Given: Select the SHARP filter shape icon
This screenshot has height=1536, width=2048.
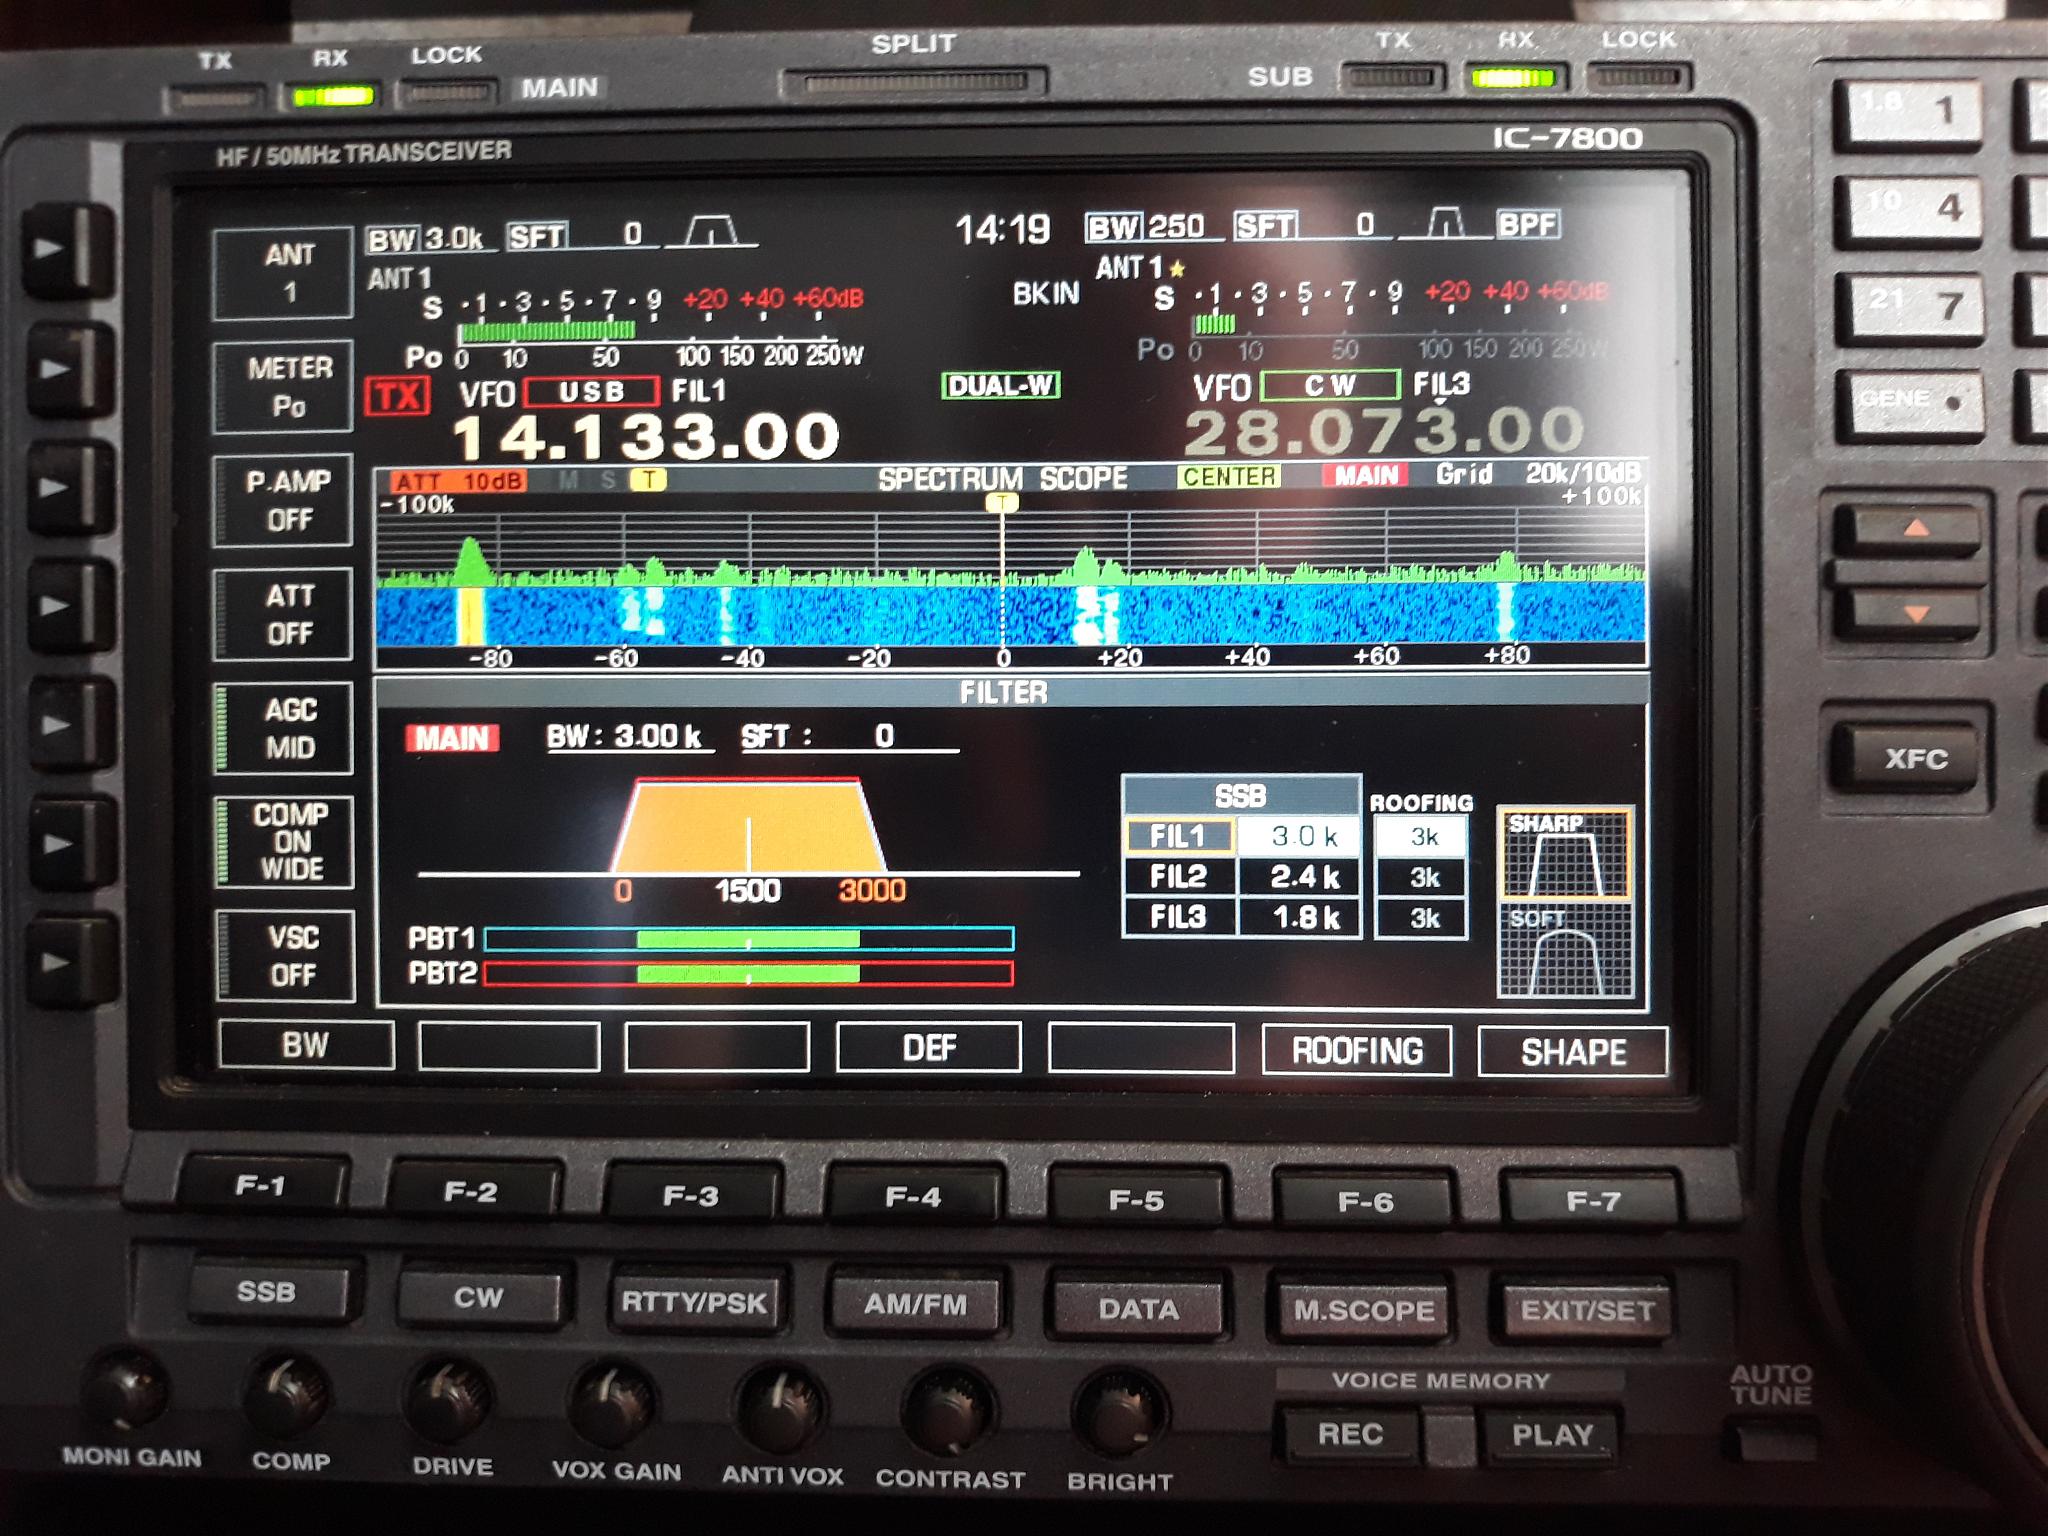Looking at the screenshot, I should click(1565, 854).
